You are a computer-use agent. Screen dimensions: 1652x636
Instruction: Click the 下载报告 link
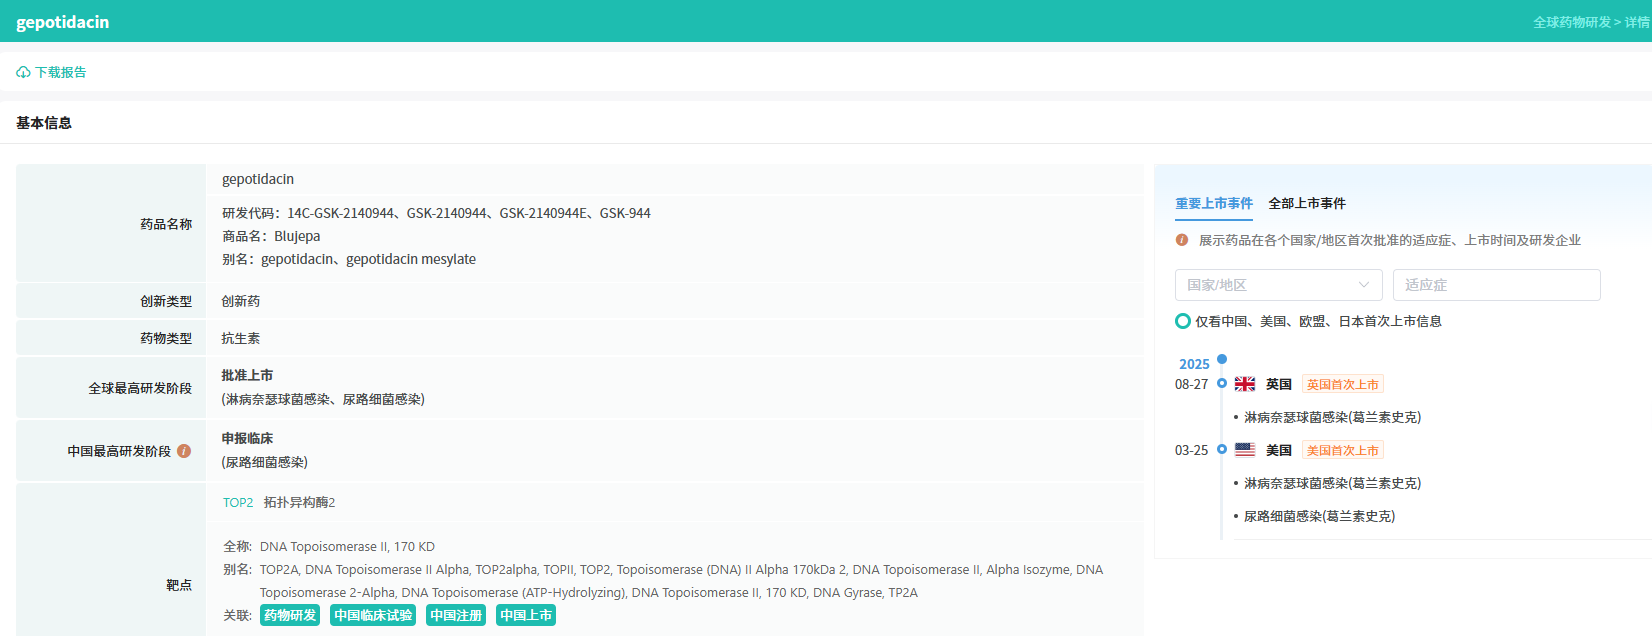(x=61, y=72)
